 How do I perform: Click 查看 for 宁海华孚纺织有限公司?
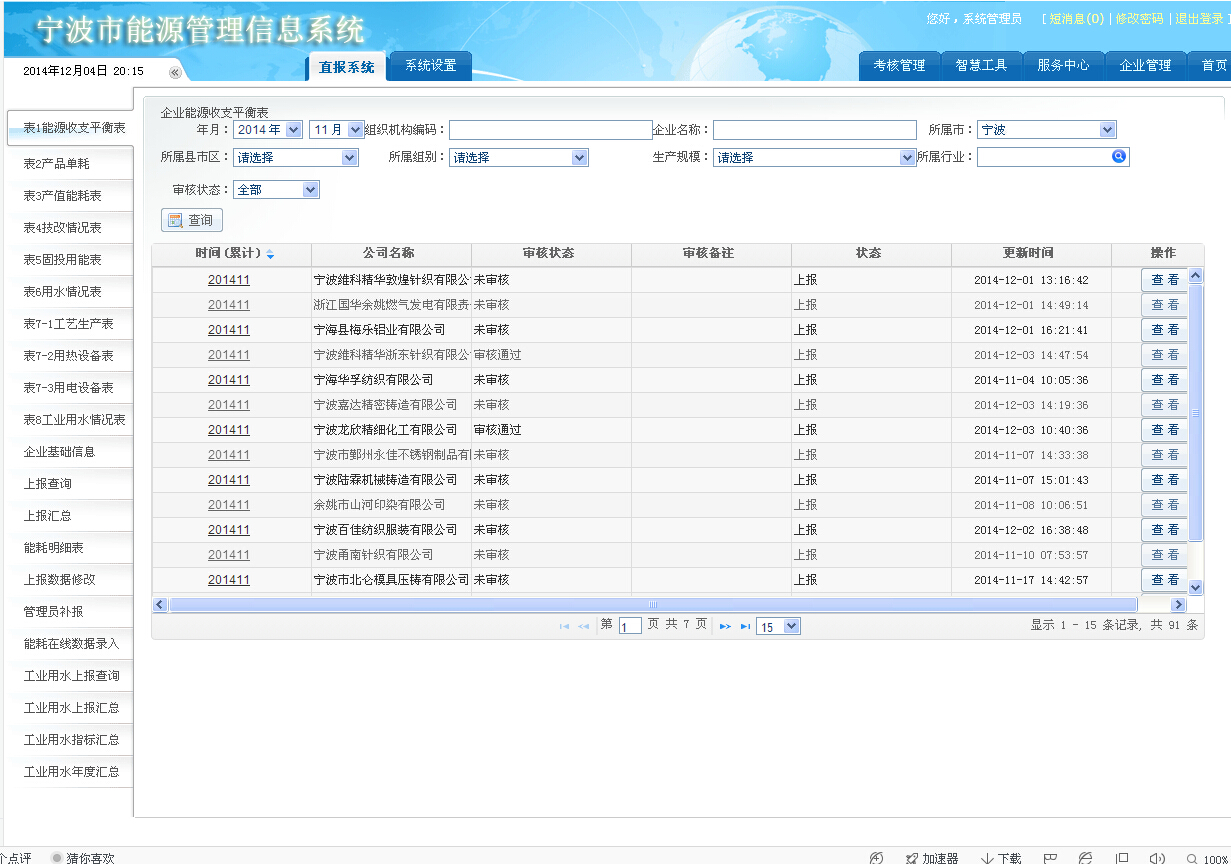pyautogui.click(x=1164, y=380)
